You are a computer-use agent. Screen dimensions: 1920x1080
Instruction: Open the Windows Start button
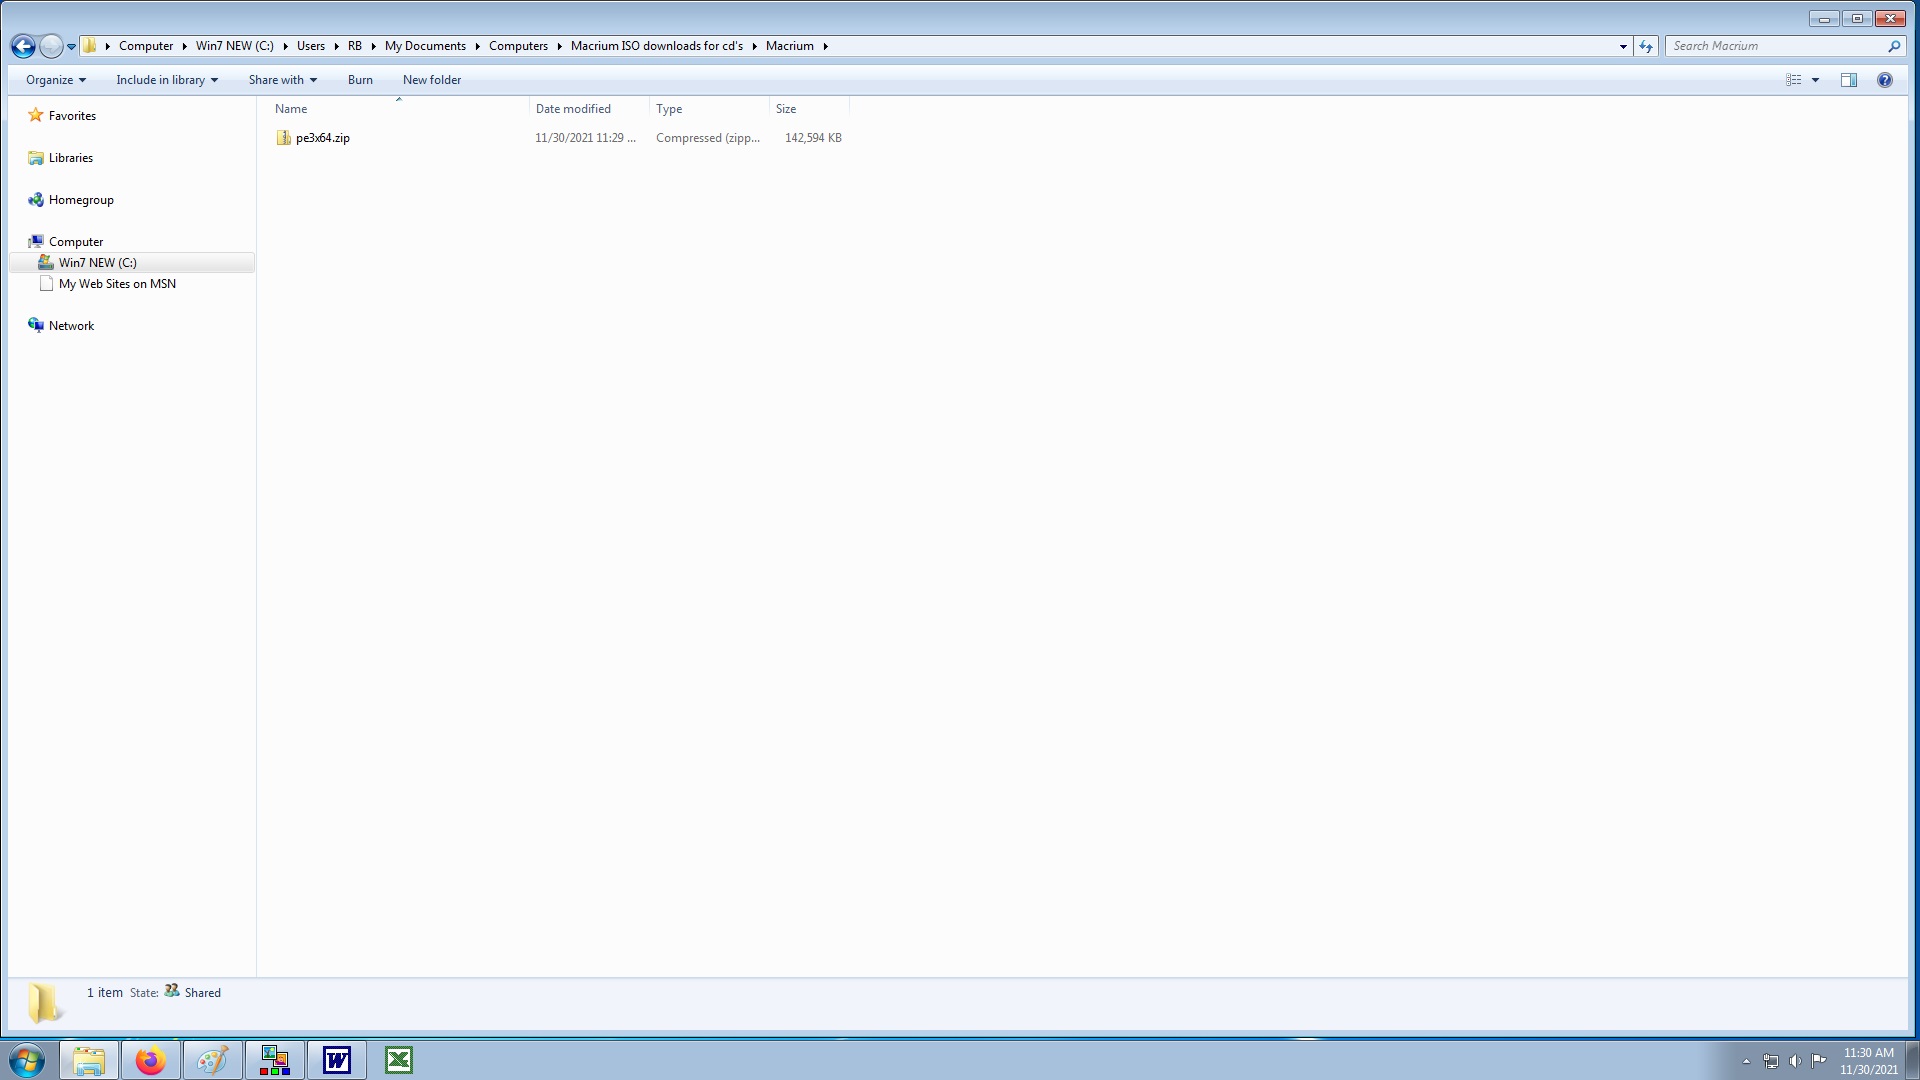point(27,1060)
